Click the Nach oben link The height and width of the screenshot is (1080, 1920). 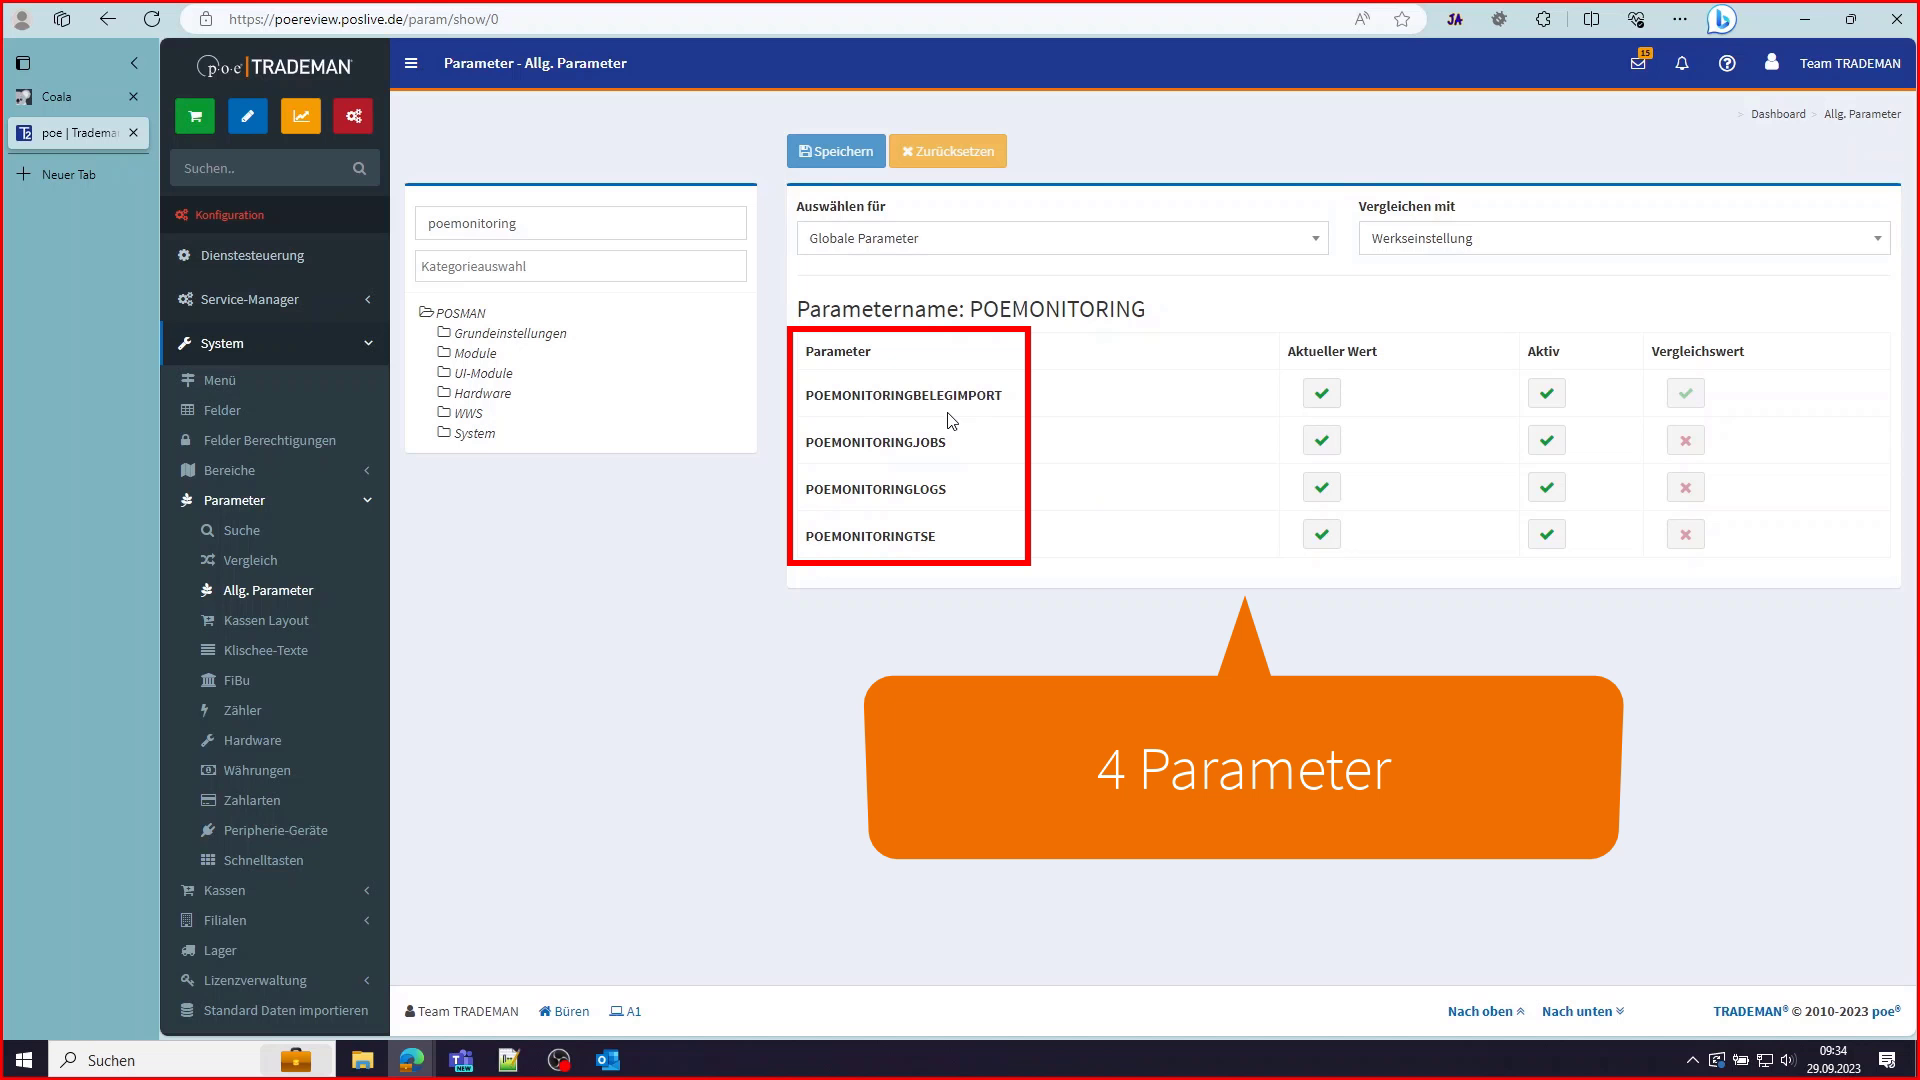1486,1011
